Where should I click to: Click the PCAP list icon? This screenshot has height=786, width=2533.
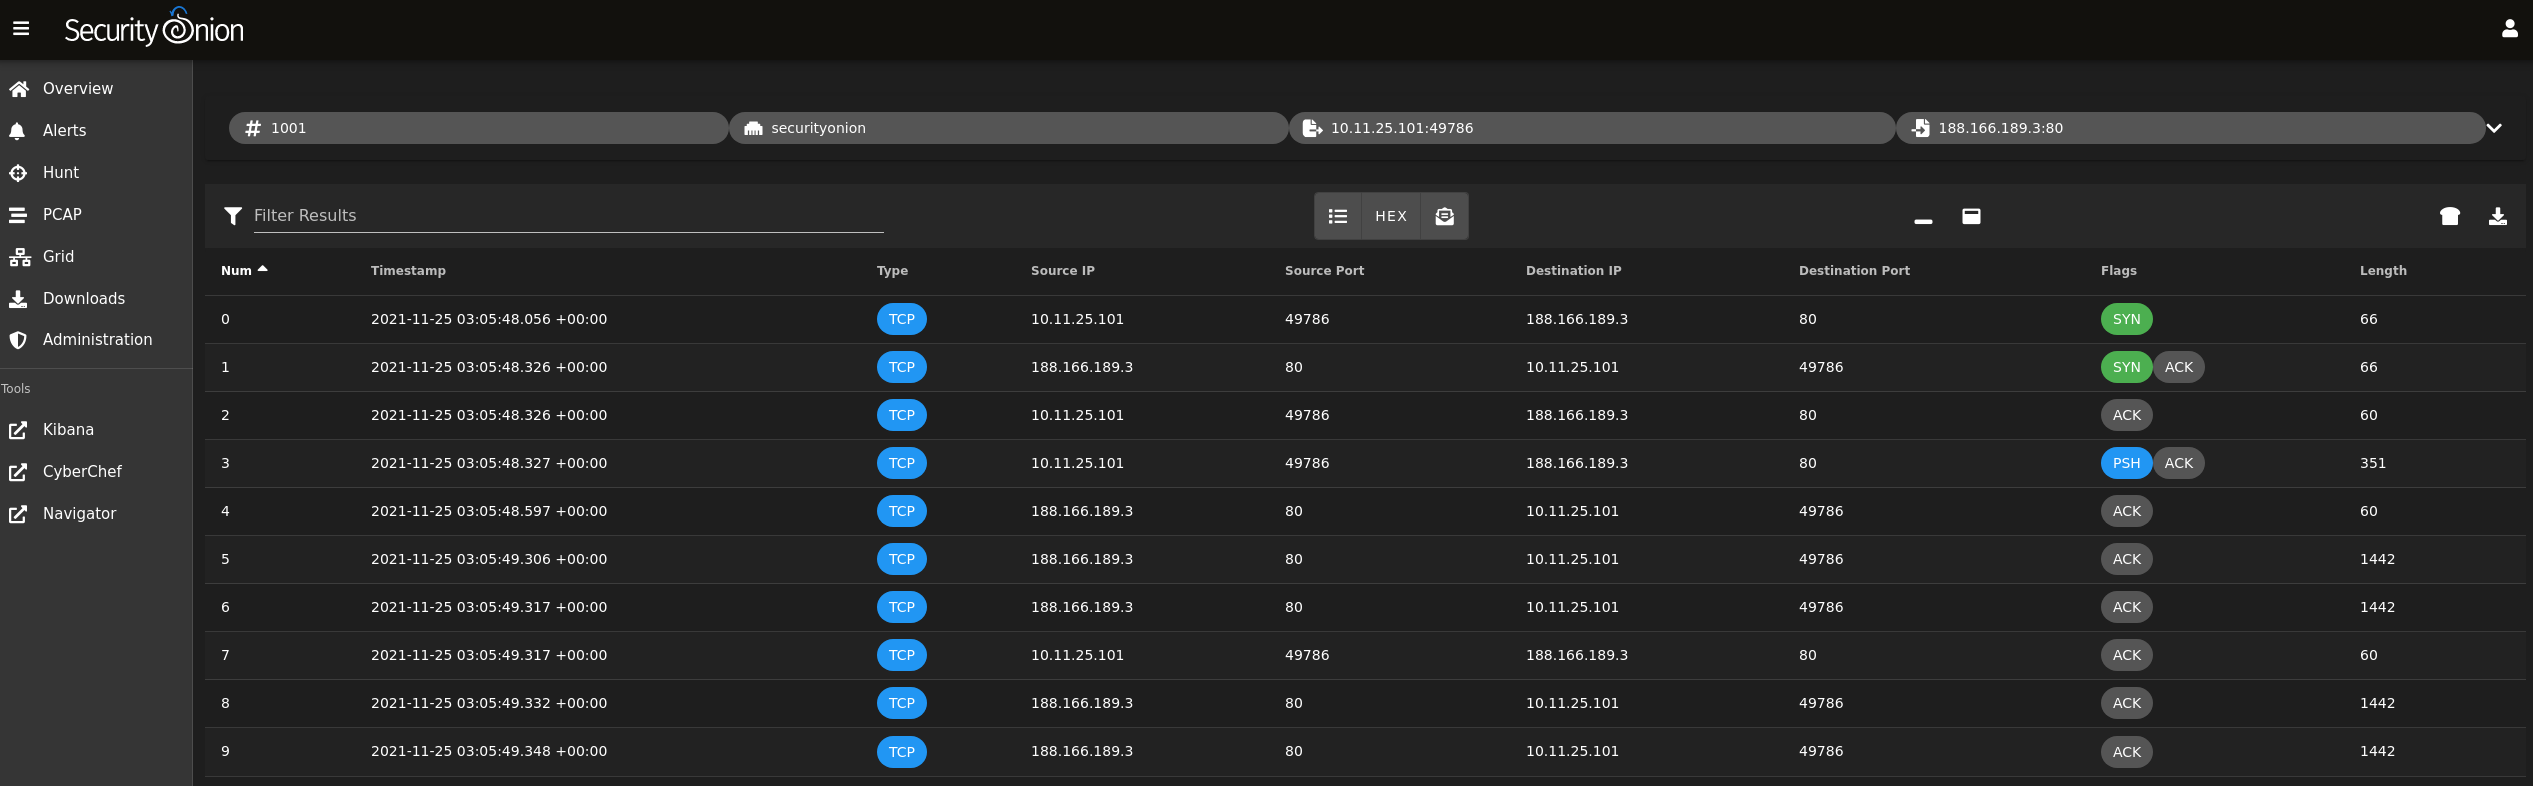click(17, 215)
